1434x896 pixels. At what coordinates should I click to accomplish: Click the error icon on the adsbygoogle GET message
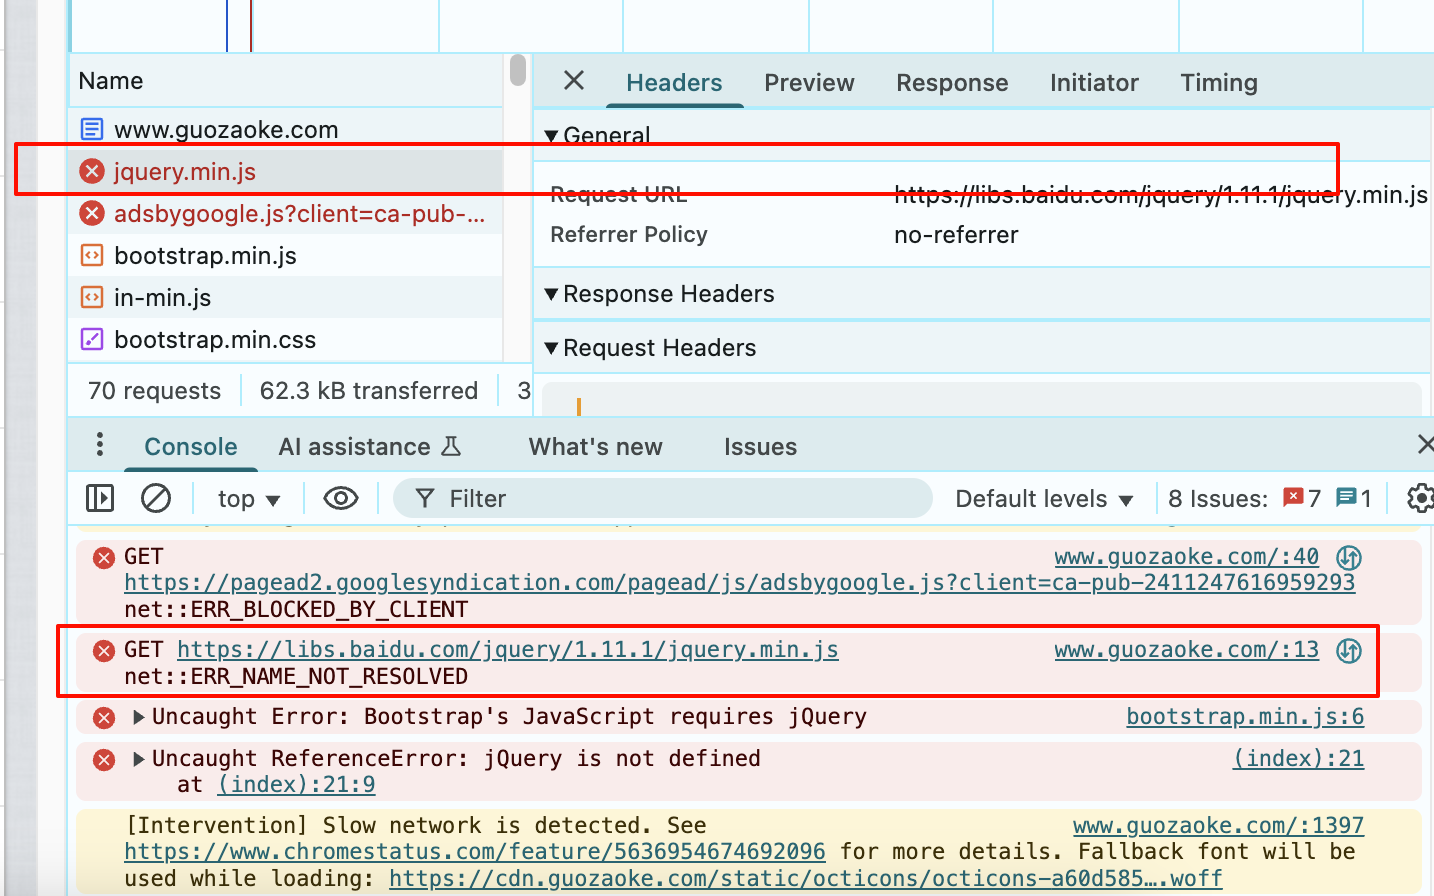pyautogui.click(x=104, y=558)
